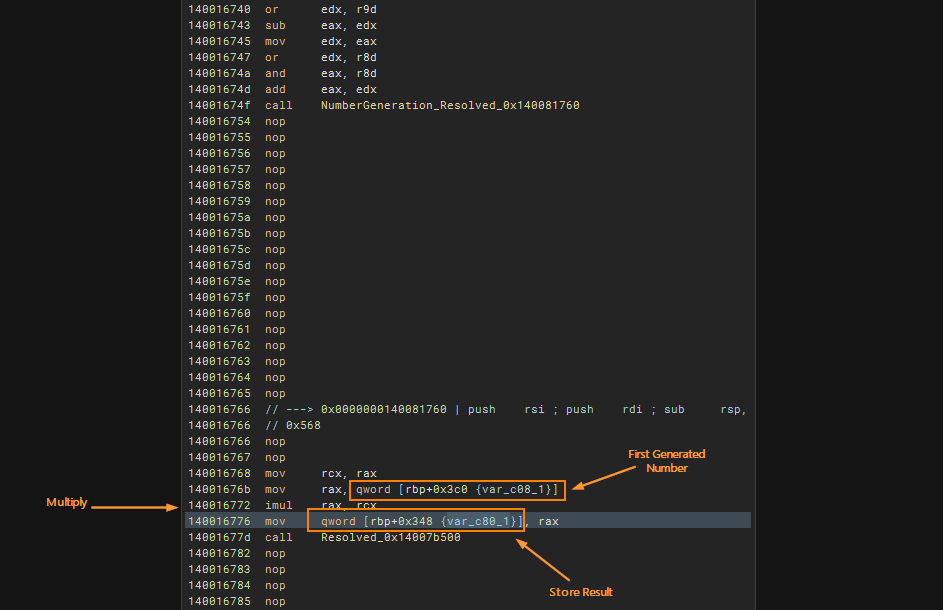Click the last nop at address 140016785
This screenshot has height=610, width=943.
[275, 601]
